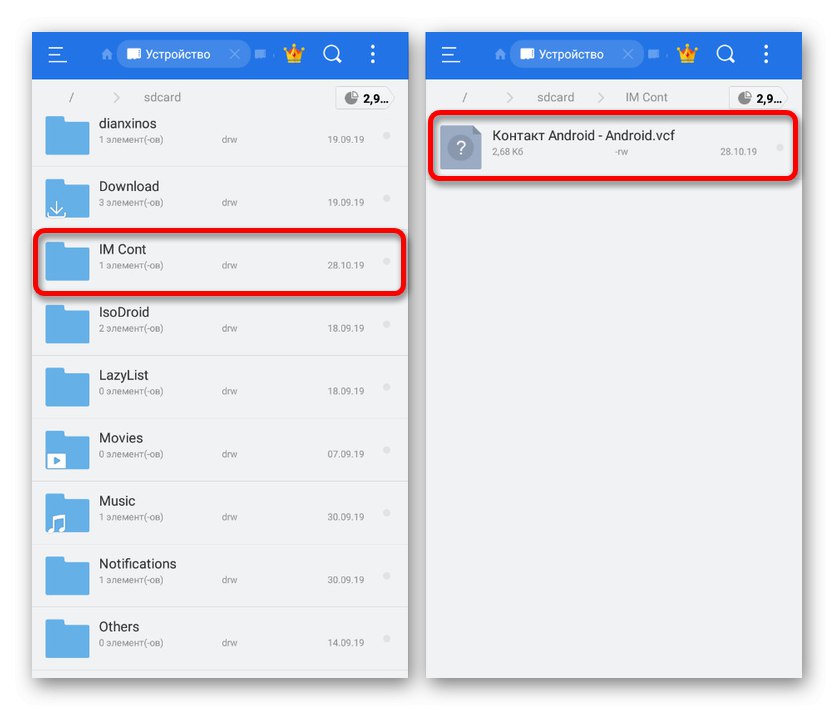The height and width of the screenshot is (710, 834).
Task: Click the Home icon in the toolbar
Action: 106,54
